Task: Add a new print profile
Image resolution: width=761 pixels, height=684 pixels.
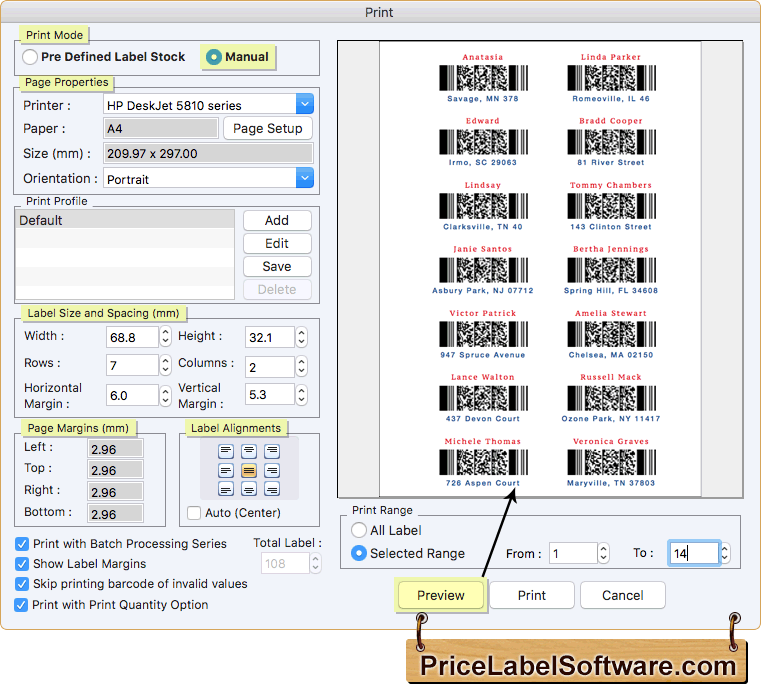Action: [x=277, y=220]
